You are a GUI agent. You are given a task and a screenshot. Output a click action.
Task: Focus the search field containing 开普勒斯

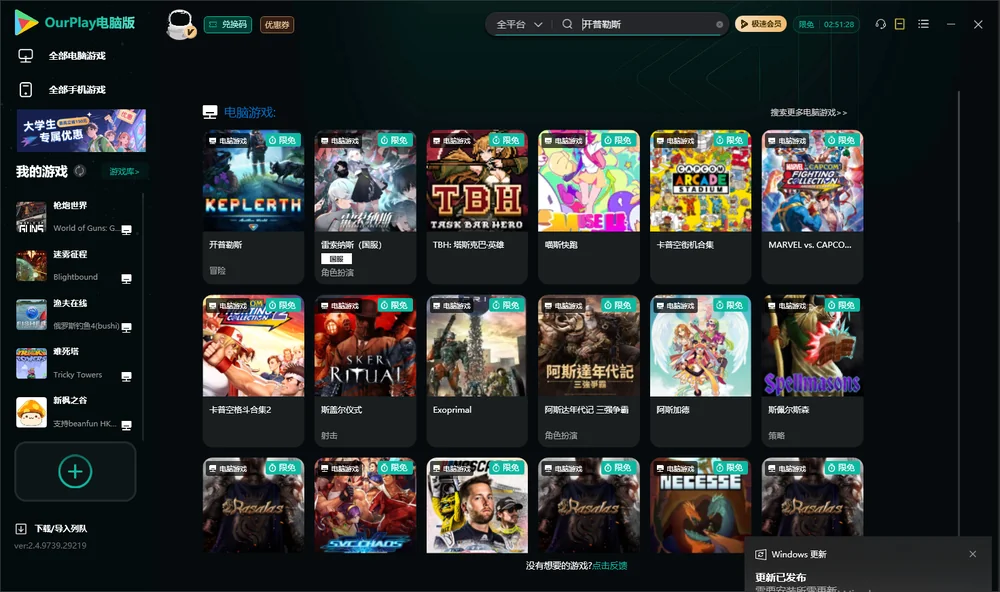coord(644,24)
